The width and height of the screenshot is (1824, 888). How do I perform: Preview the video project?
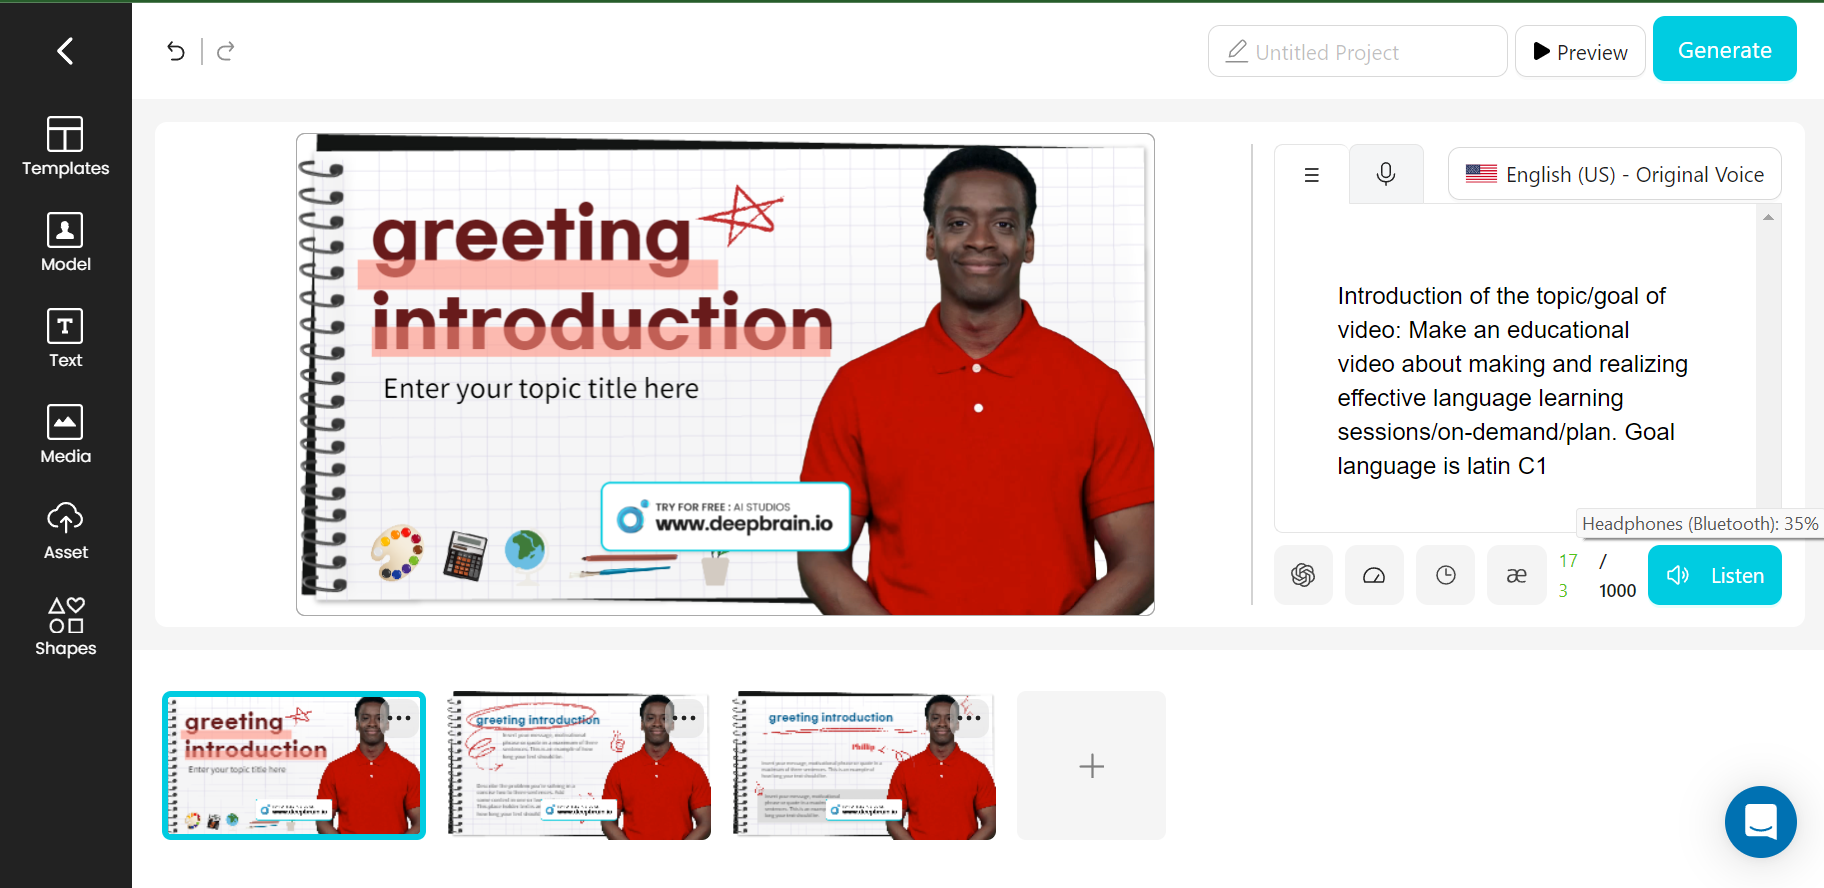(x=1580, y=51)
